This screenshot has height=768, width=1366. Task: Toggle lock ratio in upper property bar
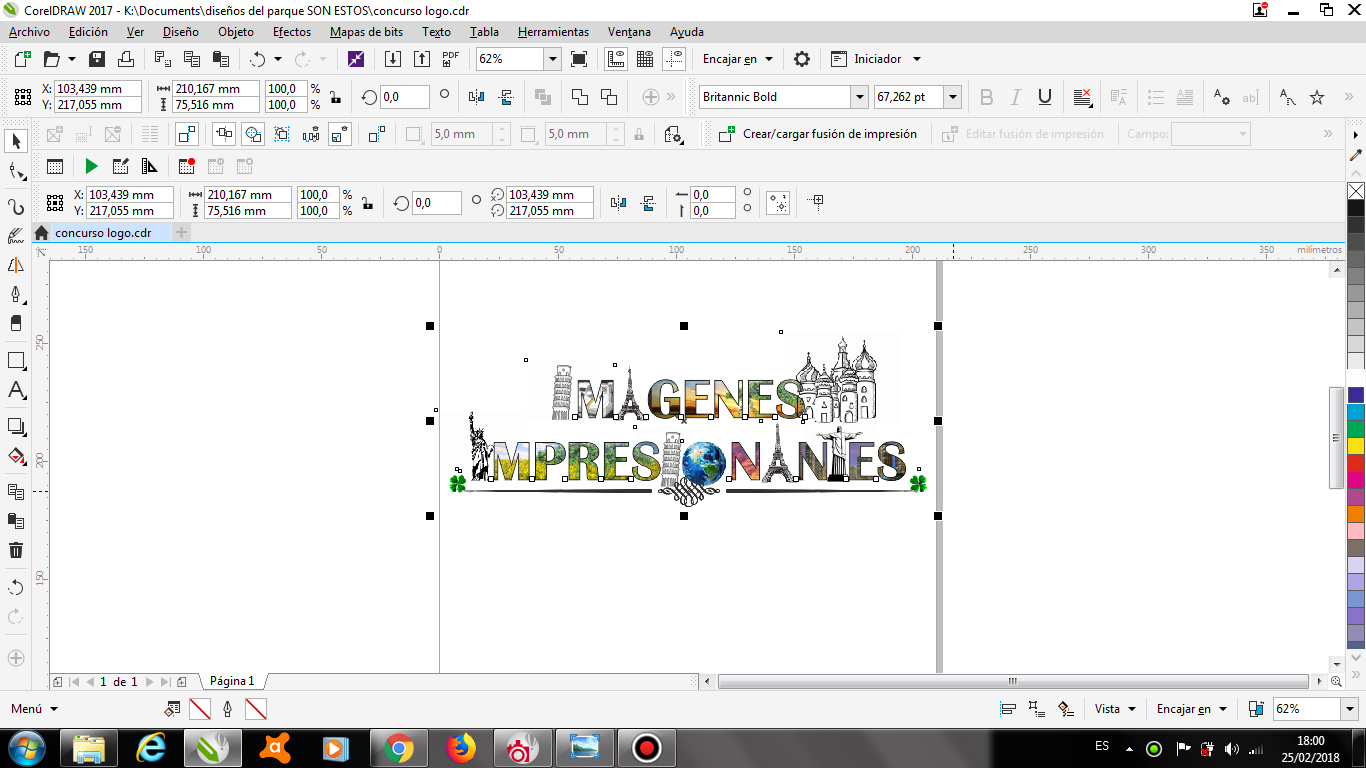pyautogui.click(x=334, y=97)
